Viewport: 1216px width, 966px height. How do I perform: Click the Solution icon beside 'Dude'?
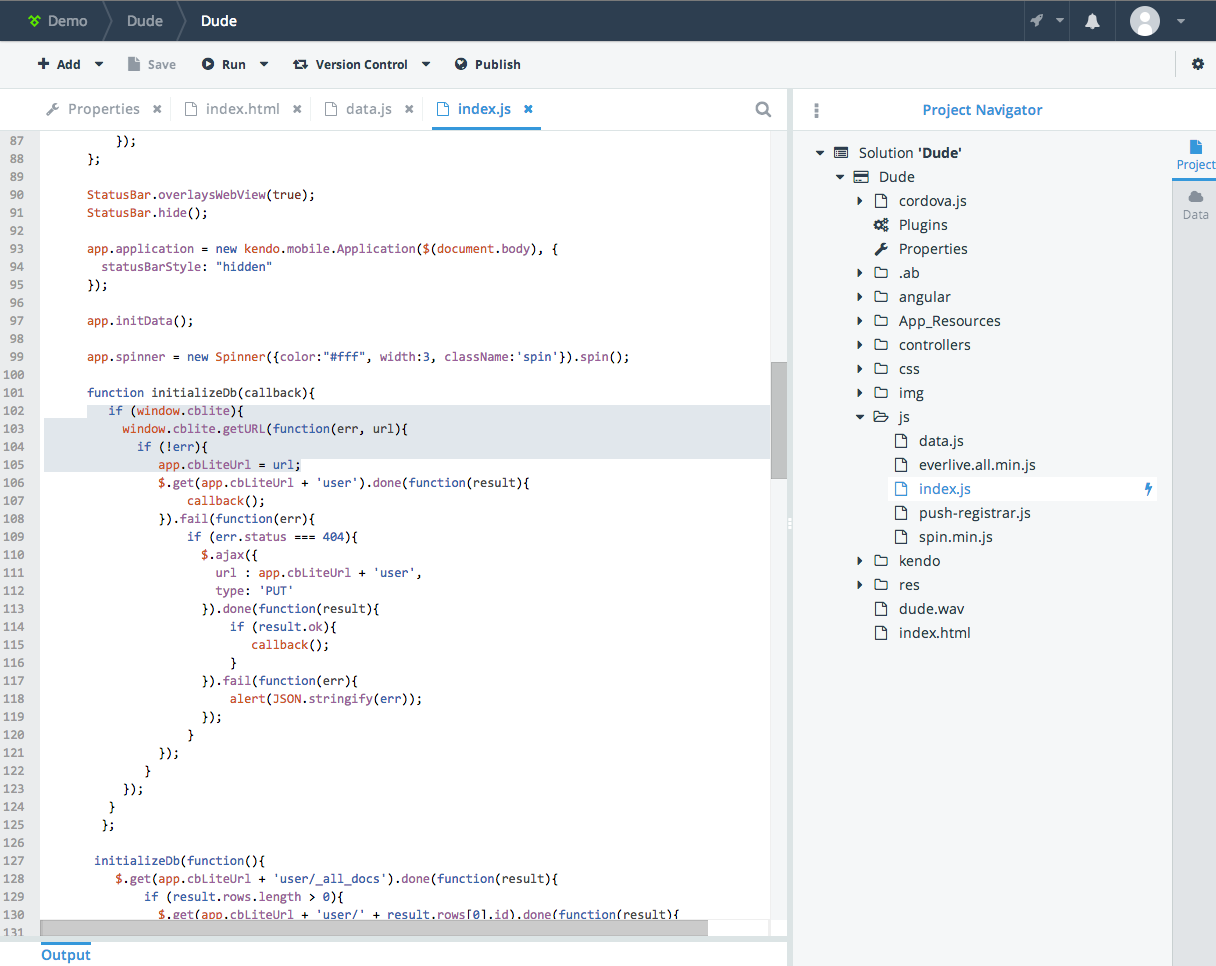[x=842, y=153]
